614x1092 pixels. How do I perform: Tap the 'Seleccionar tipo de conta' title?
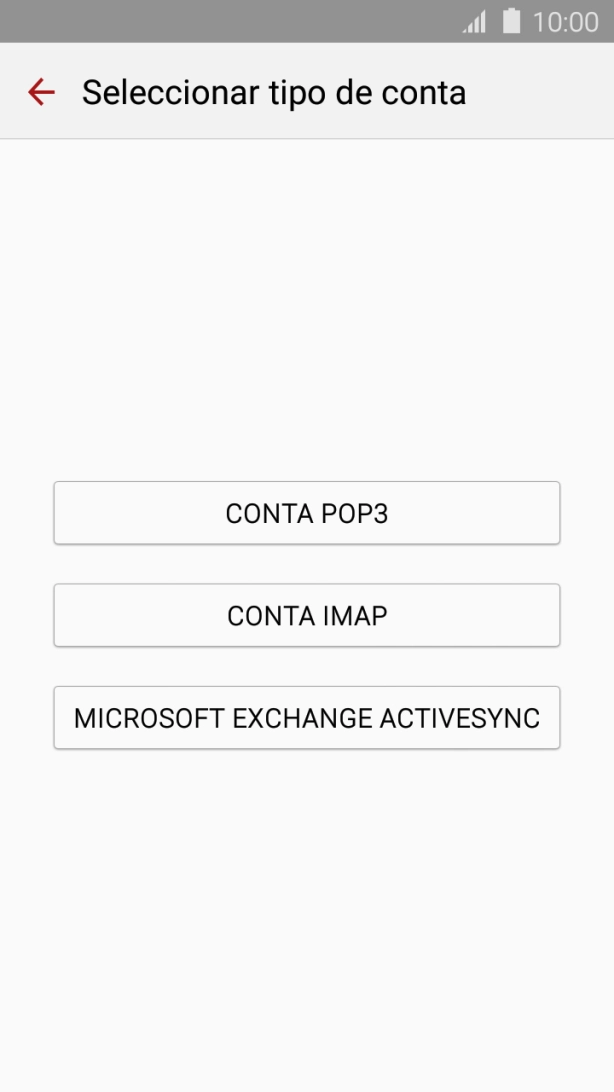coord(274,92)
